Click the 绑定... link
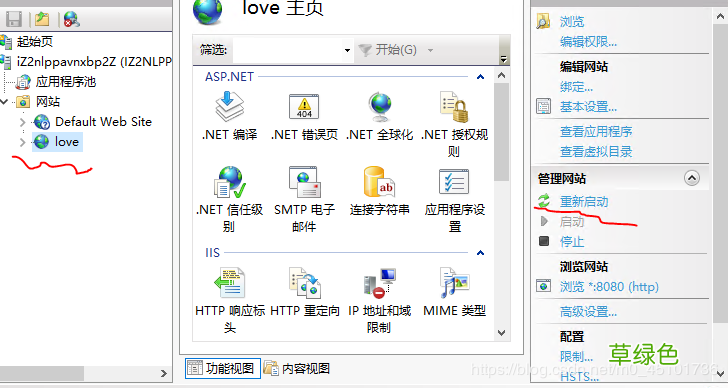Image resolution: width=728 pixels, height=388 pixels. pos(576,86)
